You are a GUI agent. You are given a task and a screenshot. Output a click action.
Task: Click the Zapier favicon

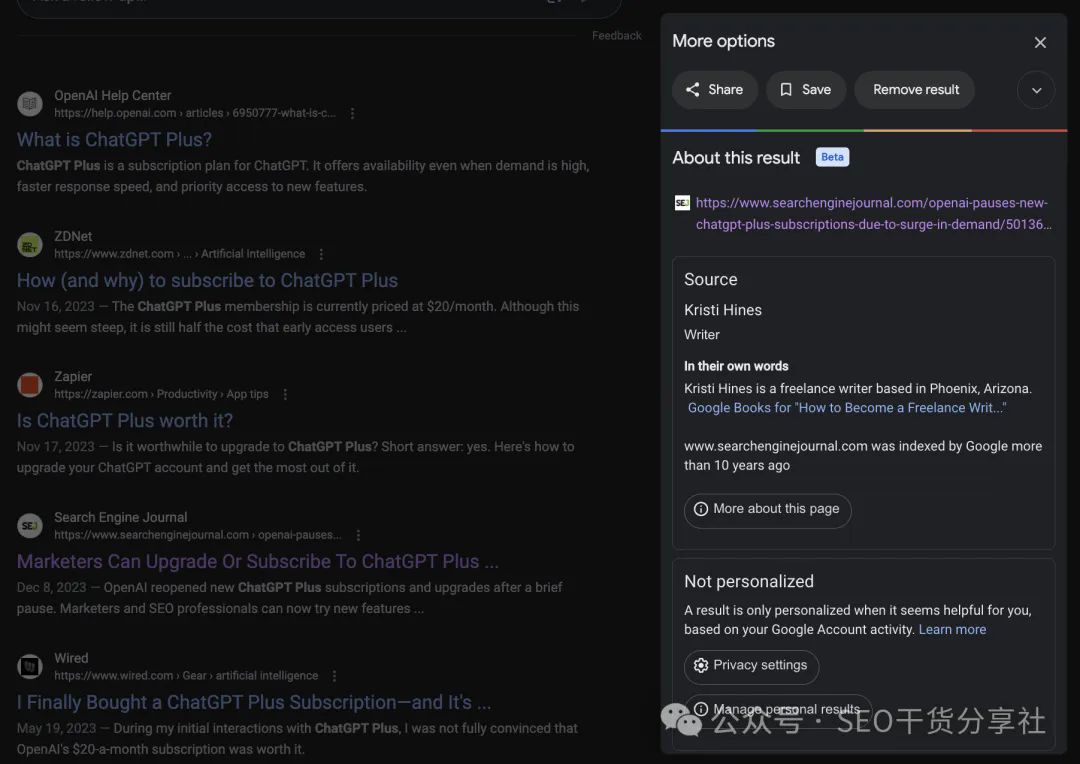click(x=30, y=385)
